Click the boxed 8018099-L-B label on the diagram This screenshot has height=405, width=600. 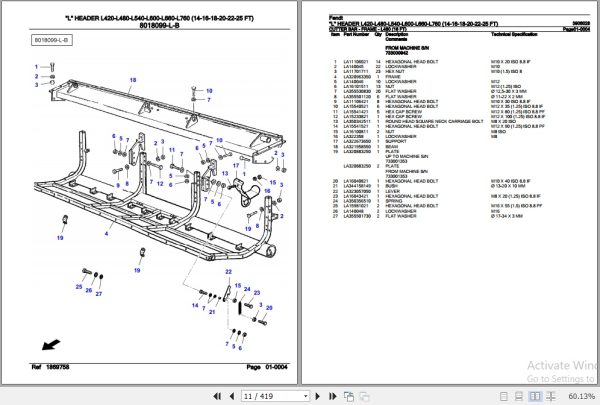(x=52, y=40)
